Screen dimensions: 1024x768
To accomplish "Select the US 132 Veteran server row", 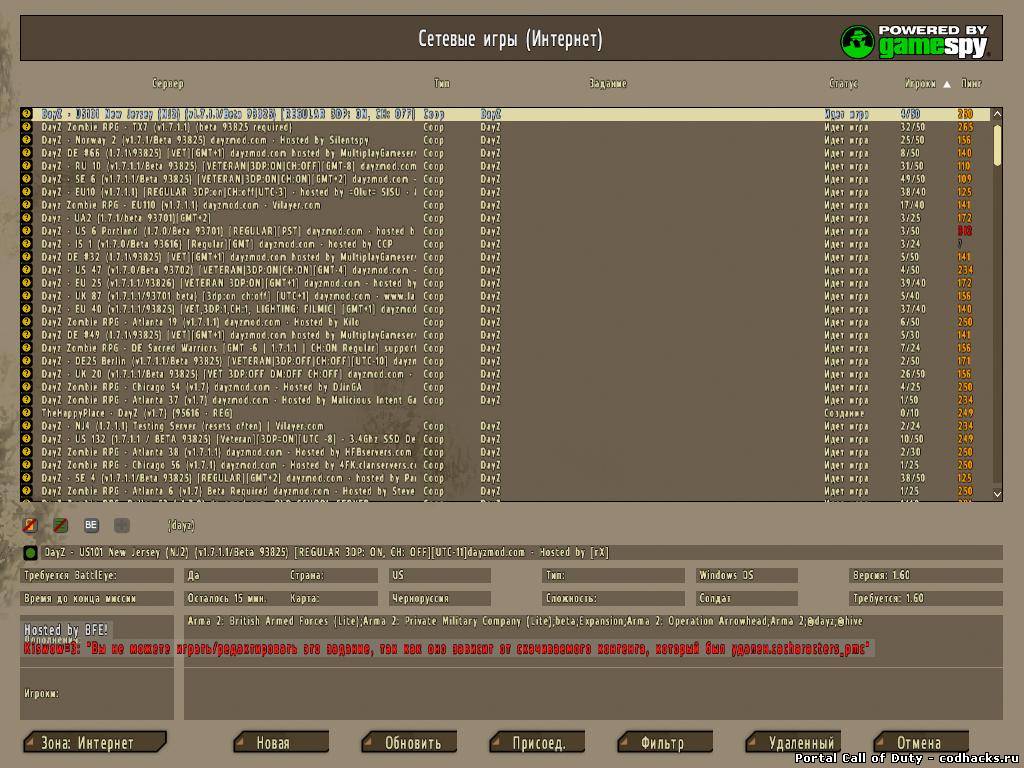I will 506,440.
